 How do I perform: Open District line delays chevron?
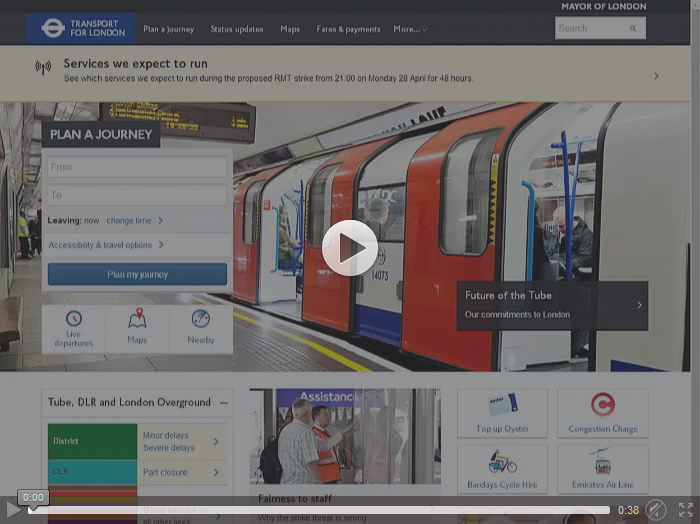(216, 441)
